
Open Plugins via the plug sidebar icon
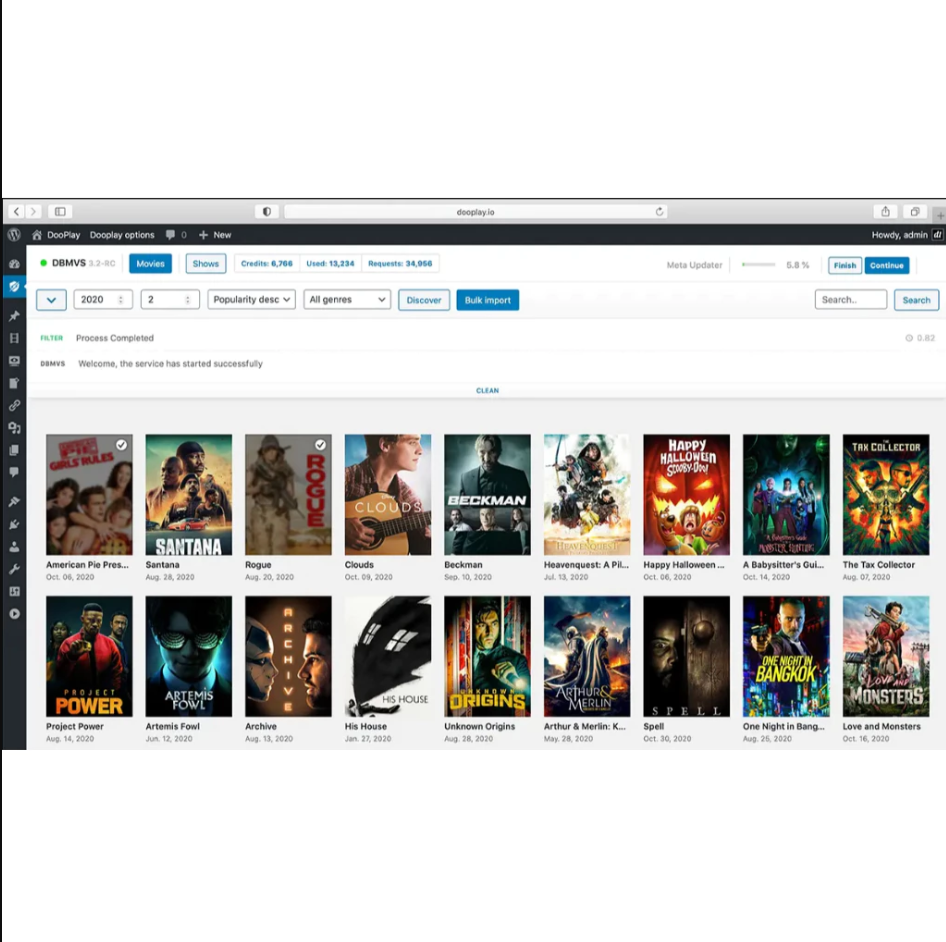14,524
